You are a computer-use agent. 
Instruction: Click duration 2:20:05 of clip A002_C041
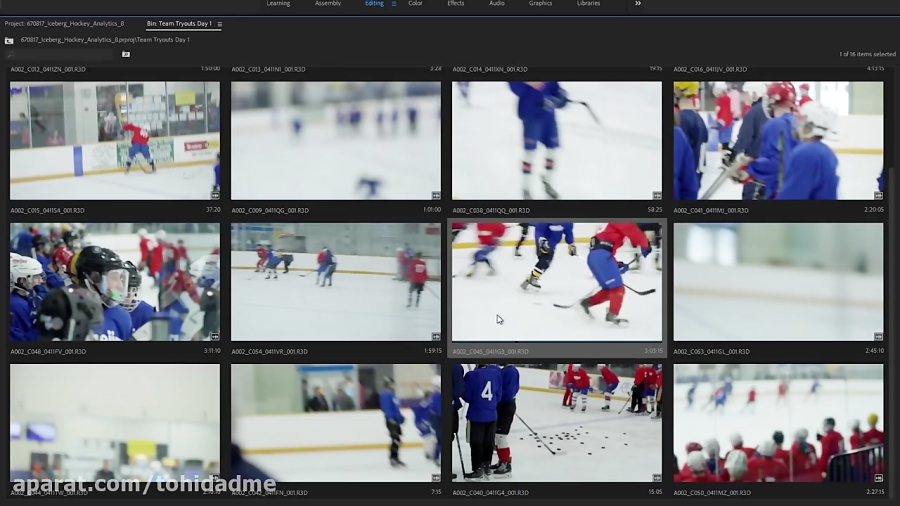coord(874,210)
